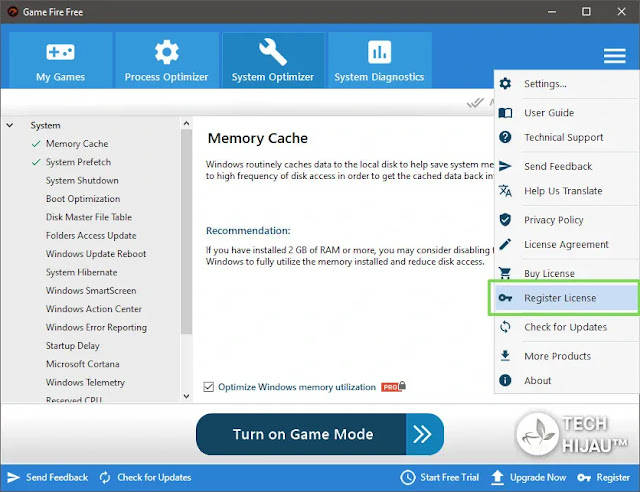
Task: Click the Help Us Translate language icon
Action: point(505,191)
